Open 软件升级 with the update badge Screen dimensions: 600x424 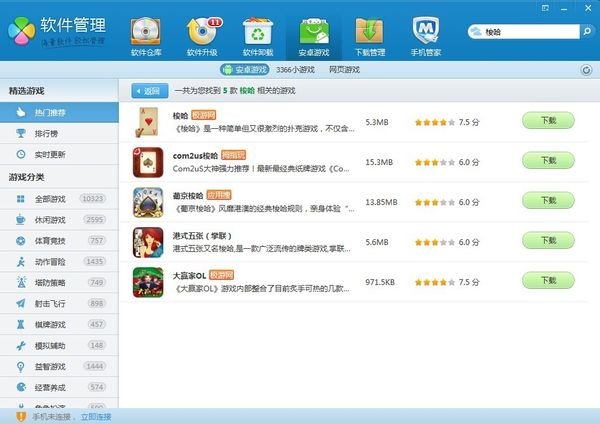pos(203,32)
